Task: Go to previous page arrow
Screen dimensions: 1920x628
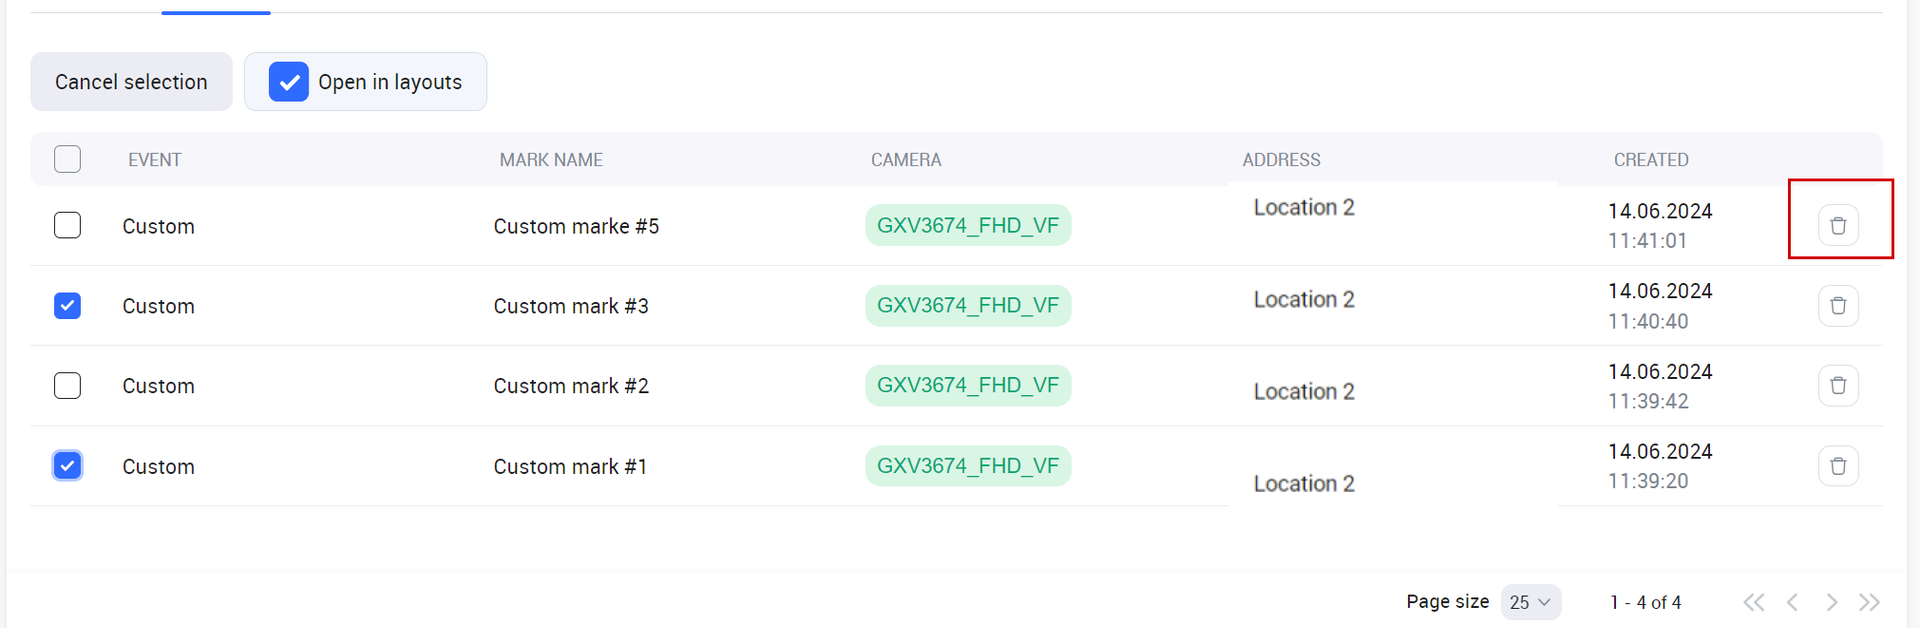Action: point(1792,602)
